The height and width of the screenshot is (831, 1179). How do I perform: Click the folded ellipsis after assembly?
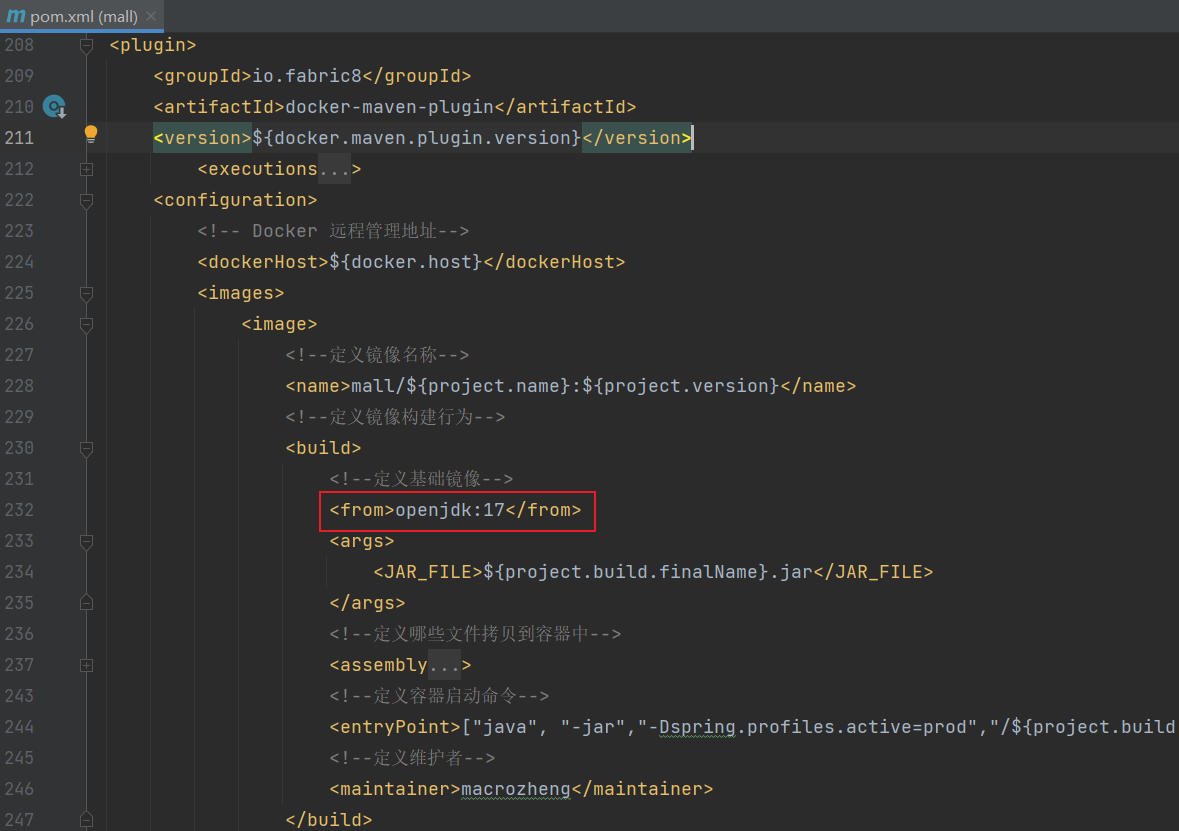coord(444,665)
